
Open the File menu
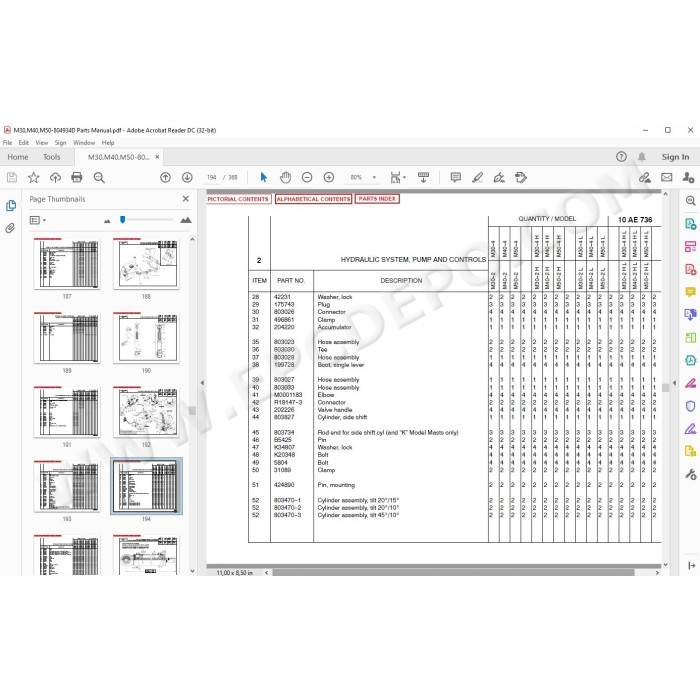7,143
